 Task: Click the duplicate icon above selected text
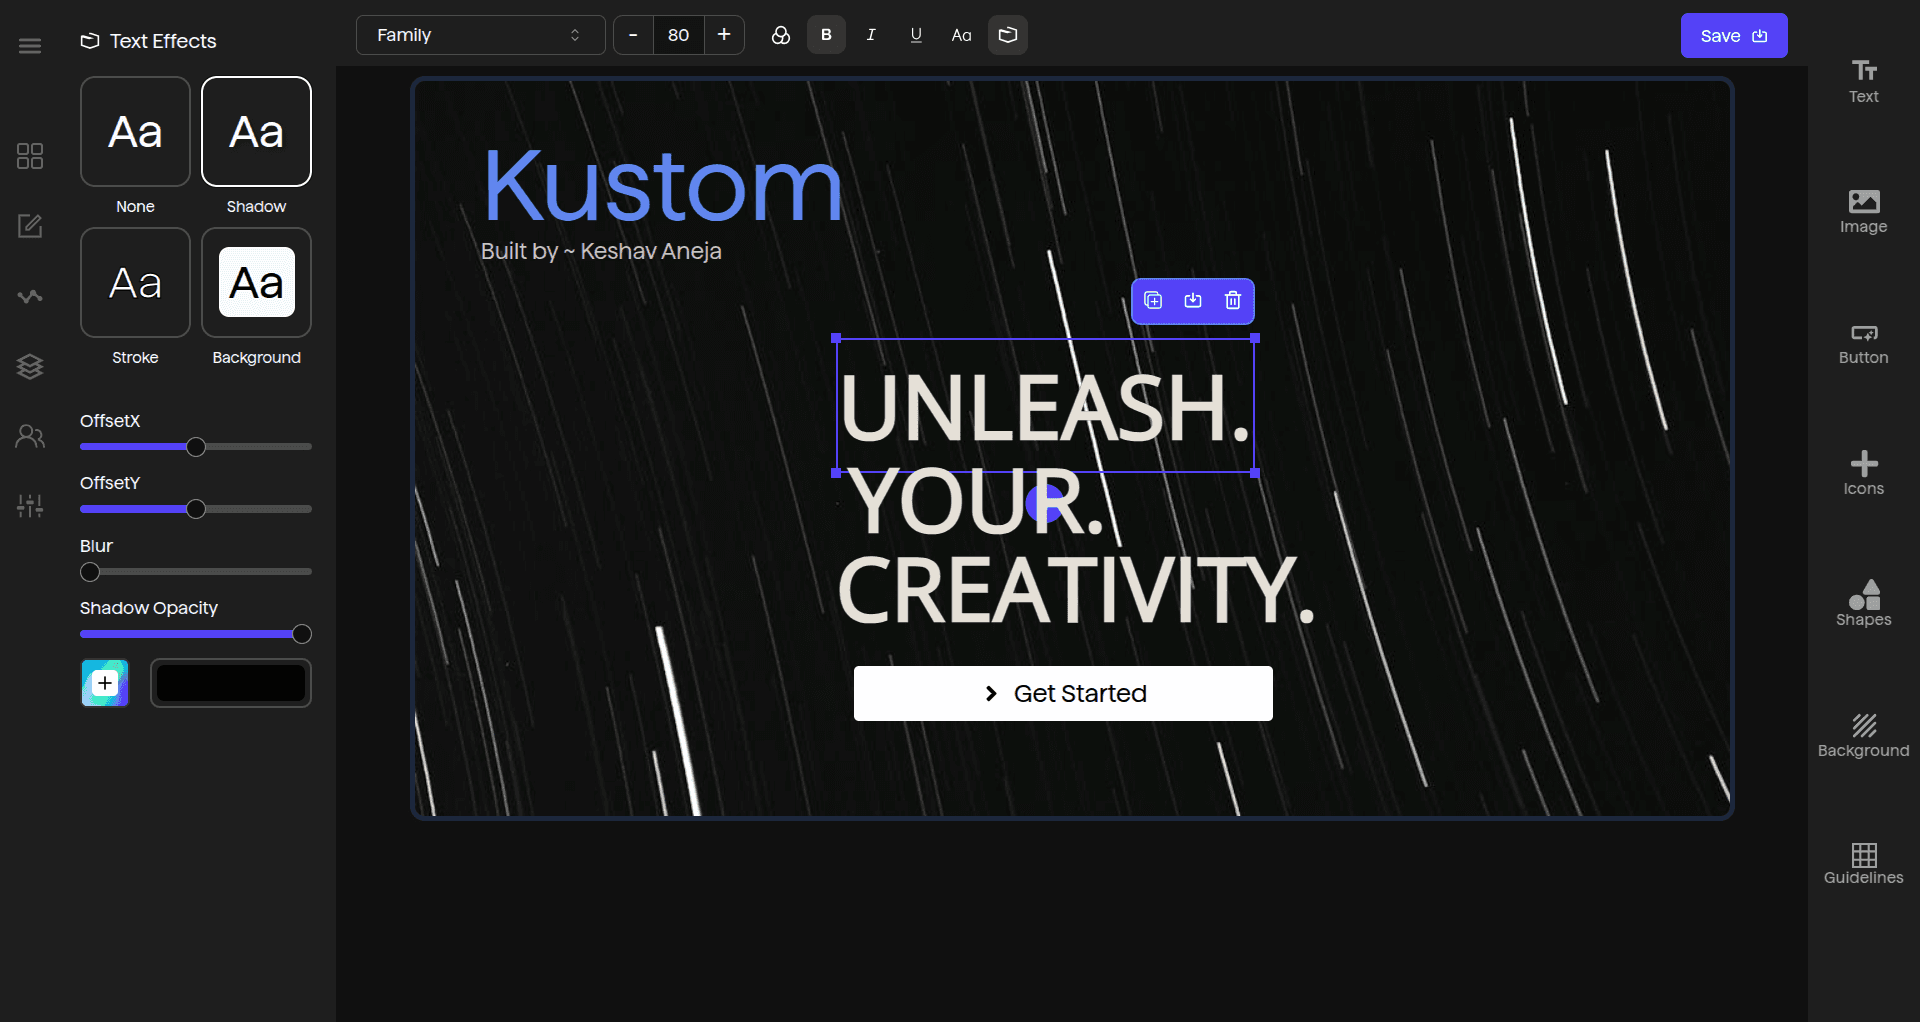pos(1153,301)
